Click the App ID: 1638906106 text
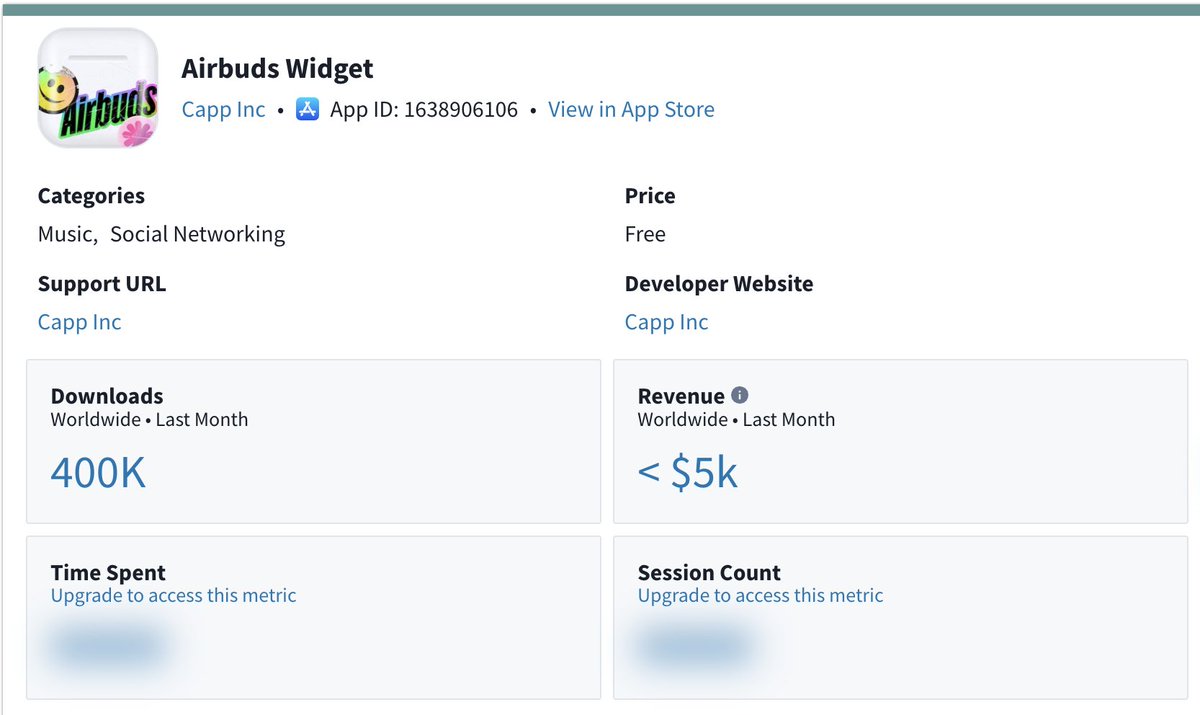This screenshot has width=1200, height=715. (424, 109)
